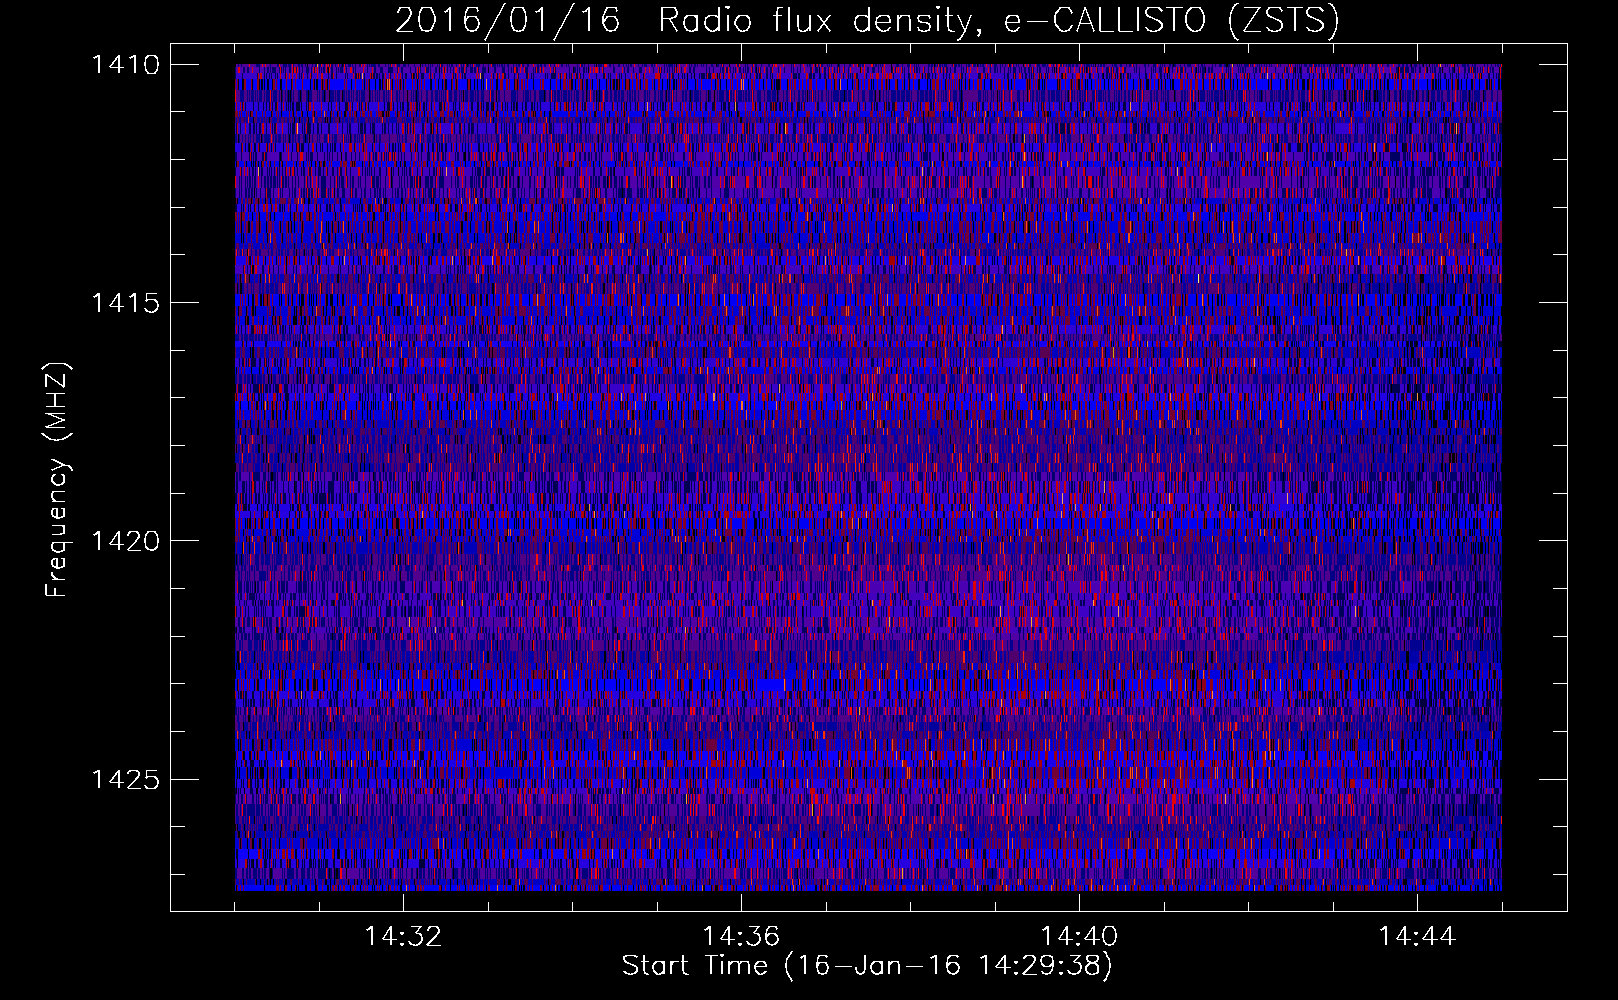Image resolution: width=1618 pixels, height=1000 pixels.
Task: Click the 'Frequency (MHZ)' y-axis title
Action: click(x=58, y=480)
